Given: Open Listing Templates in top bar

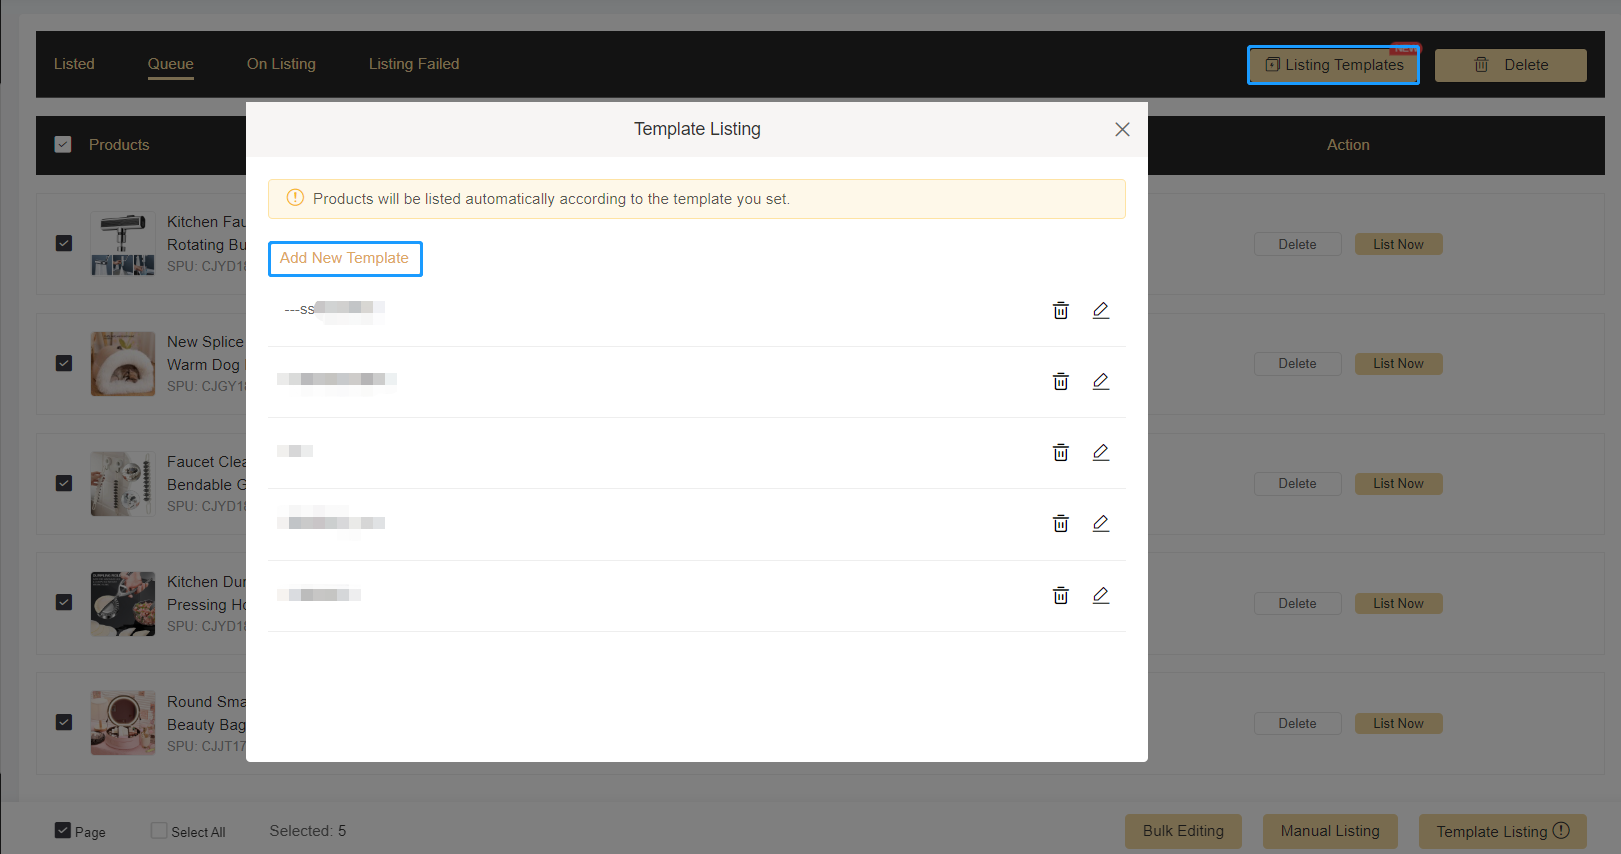Looking at the screenshot, I should [x=1333, y=65].
